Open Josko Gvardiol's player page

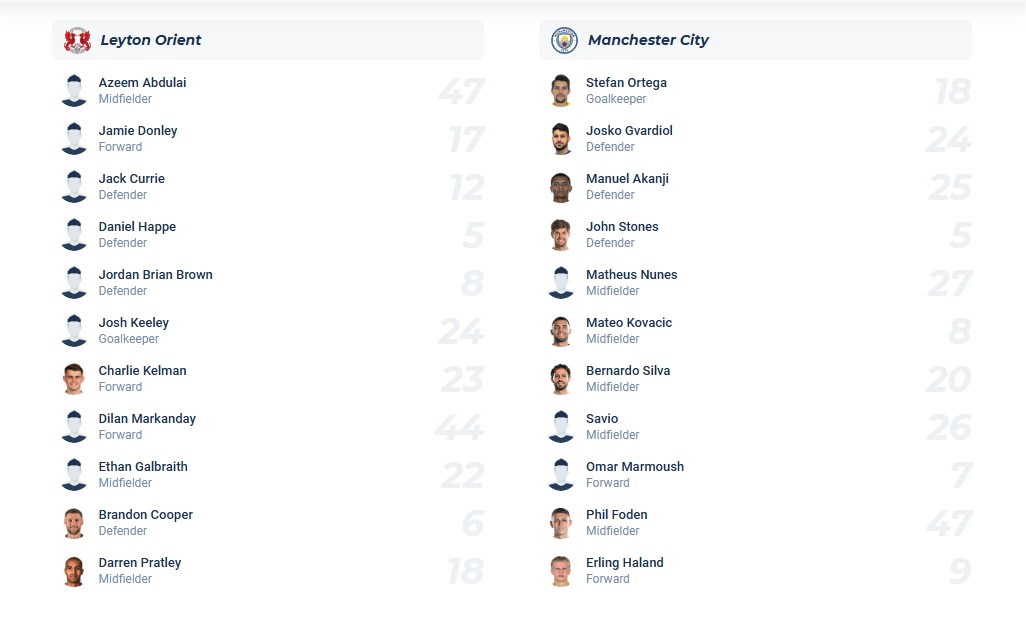click(x=629, y=130)
